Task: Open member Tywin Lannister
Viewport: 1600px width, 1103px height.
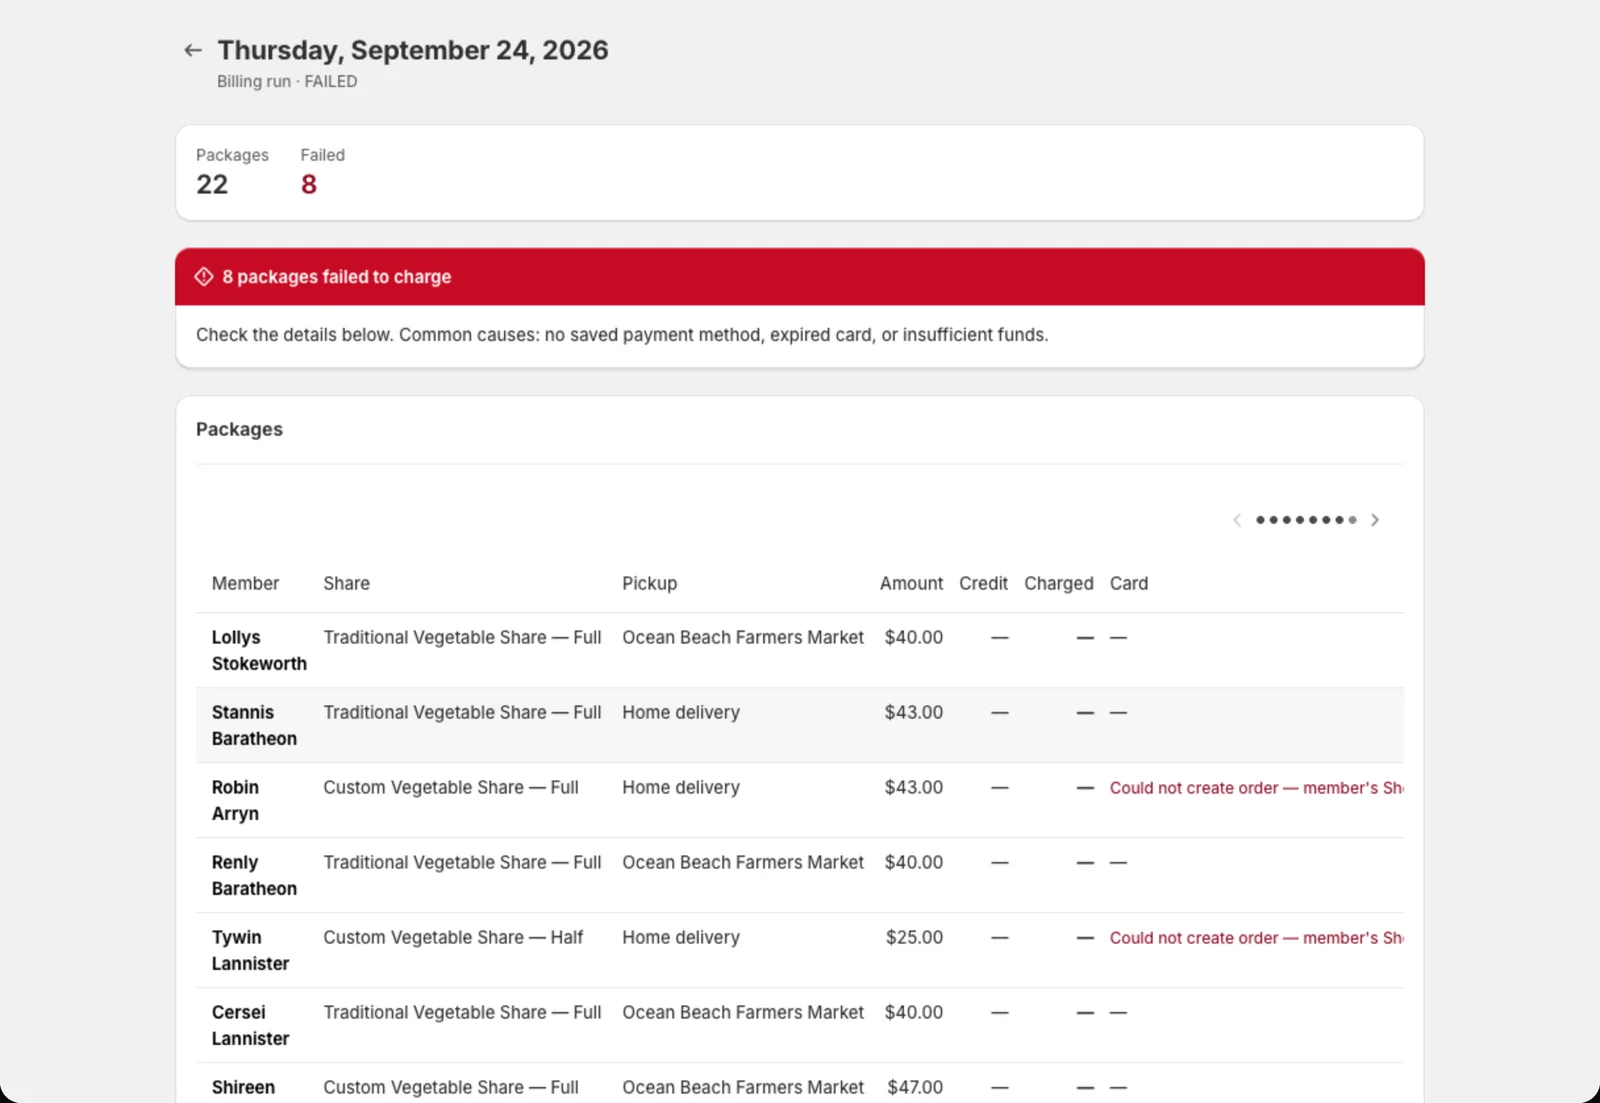Action: [250, 950]
